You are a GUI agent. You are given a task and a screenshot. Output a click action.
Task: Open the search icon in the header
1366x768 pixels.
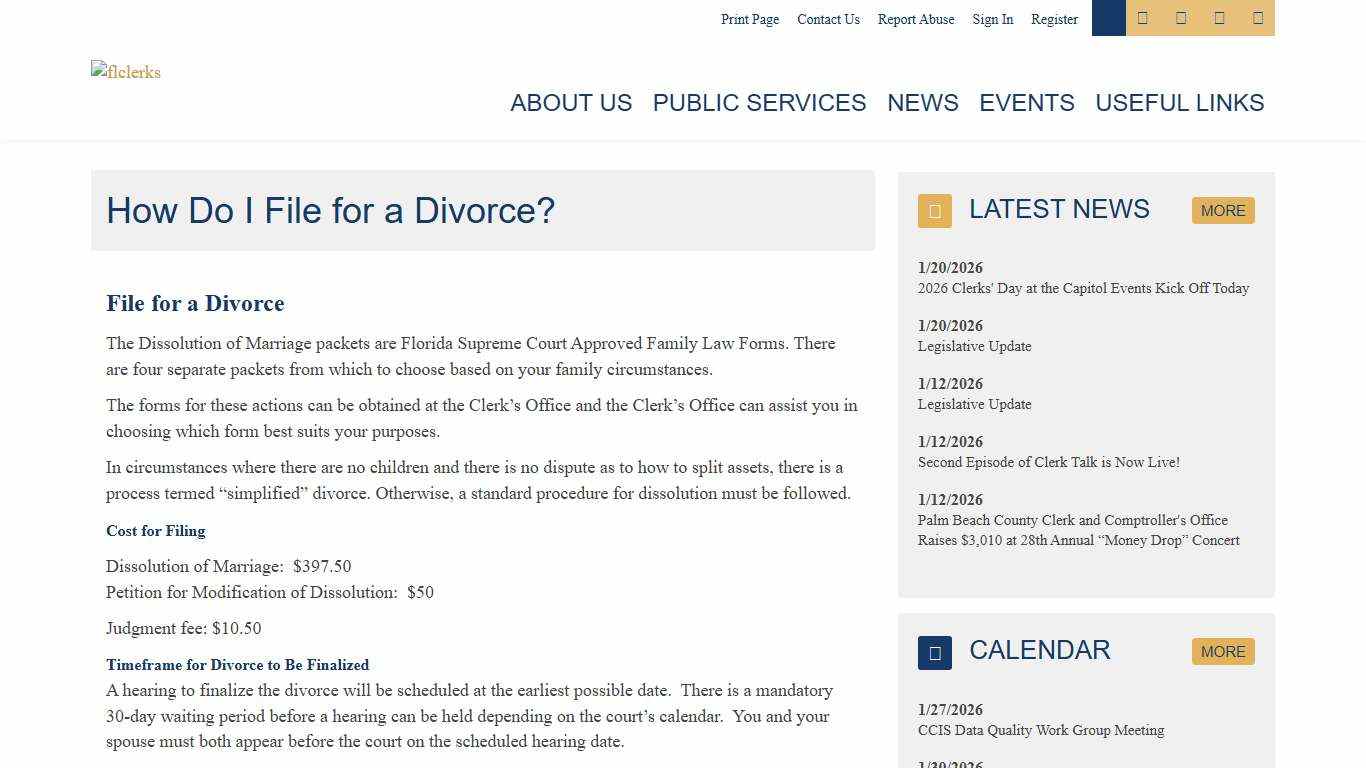1108,18
